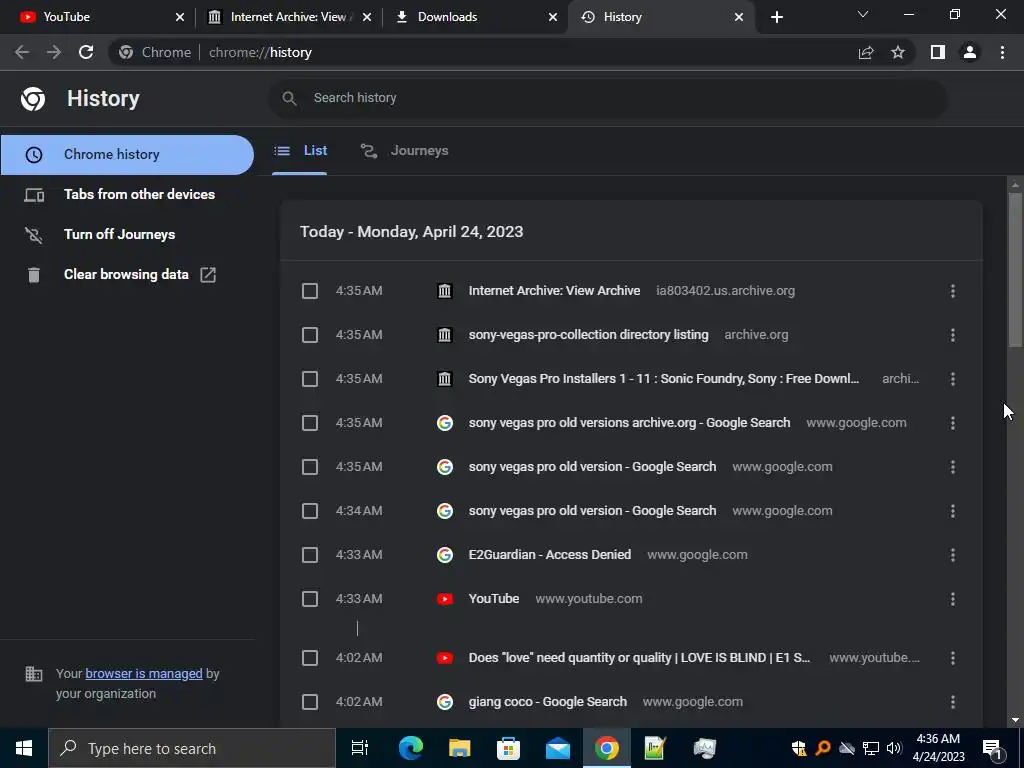Select the List tab

coord(300,151)
